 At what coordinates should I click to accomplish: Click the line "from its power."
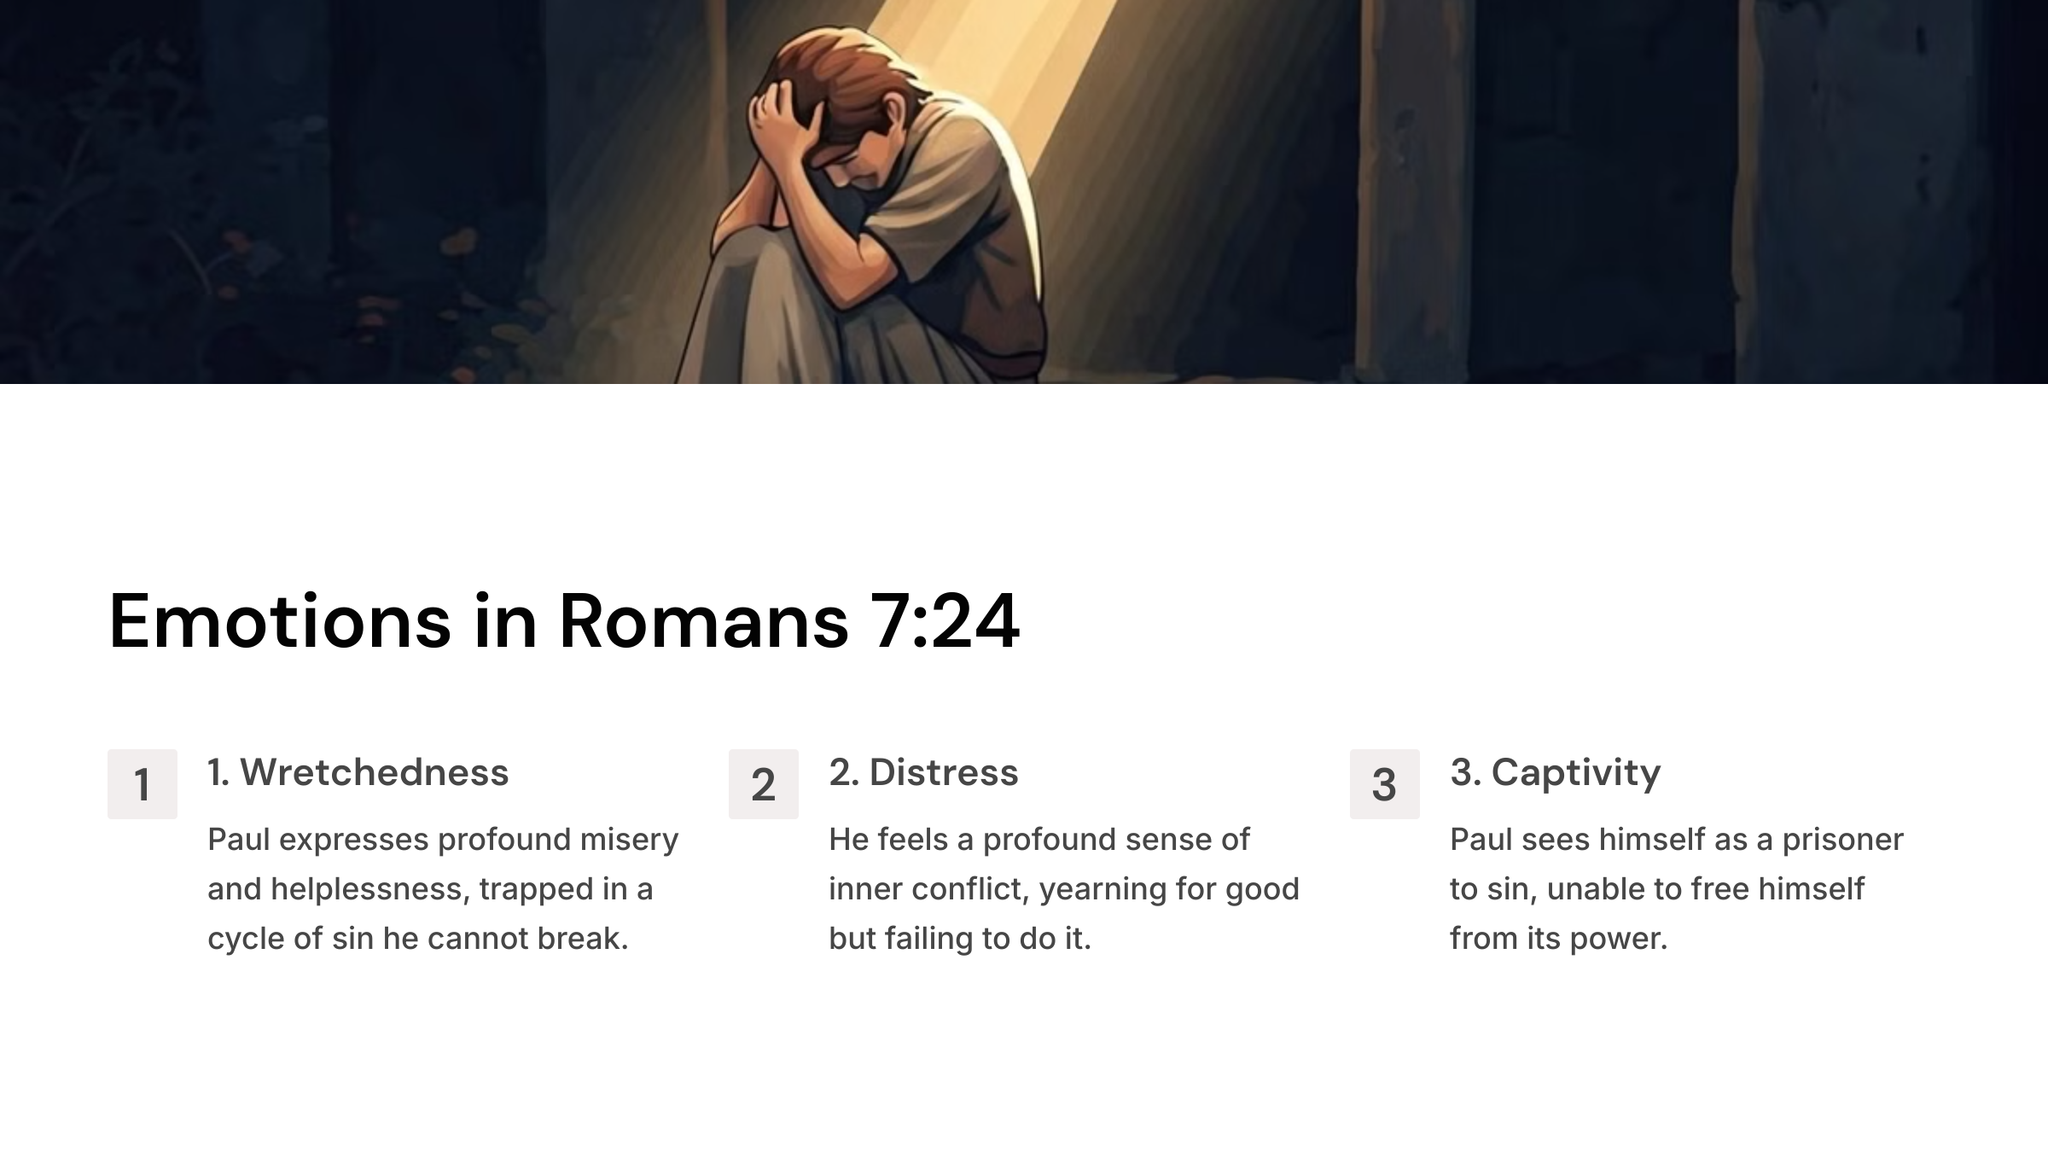click(x=1559, y=938)
